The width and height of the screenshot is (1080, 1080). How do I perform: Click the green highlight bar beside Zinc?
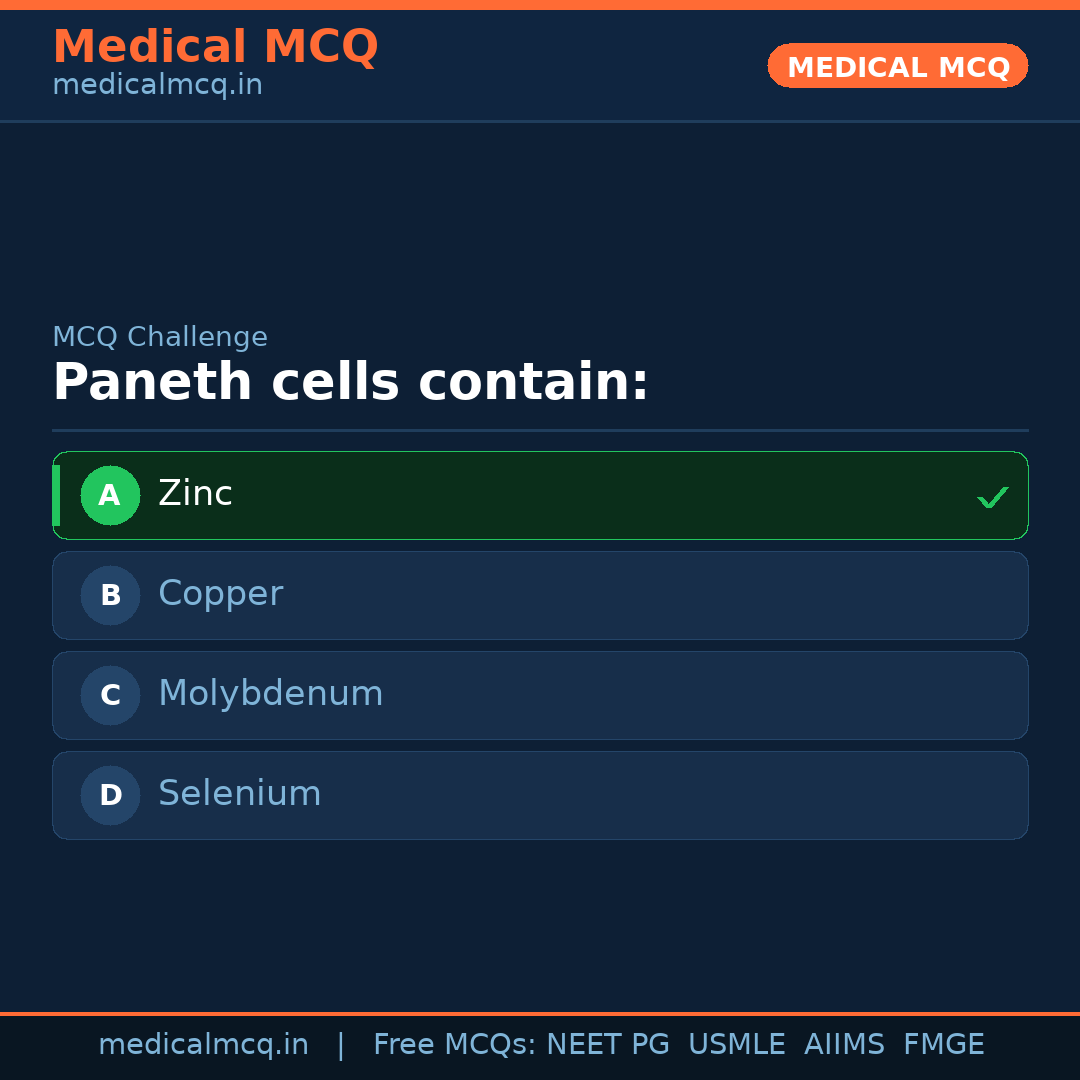57,495
